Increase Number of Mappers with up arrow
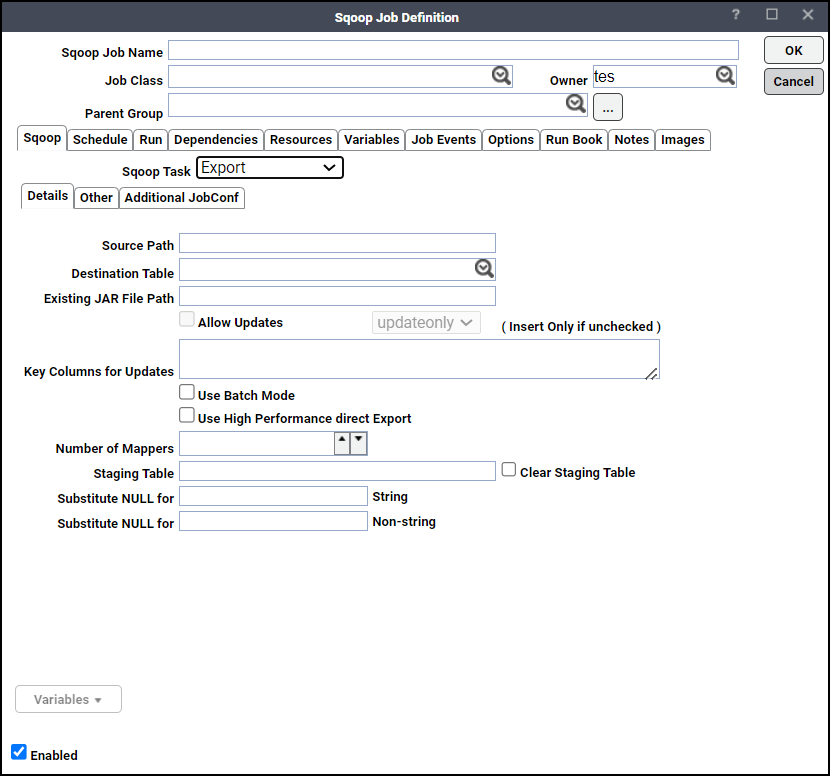This screenshot has height=776, width=830. click(x=342, y=443)
